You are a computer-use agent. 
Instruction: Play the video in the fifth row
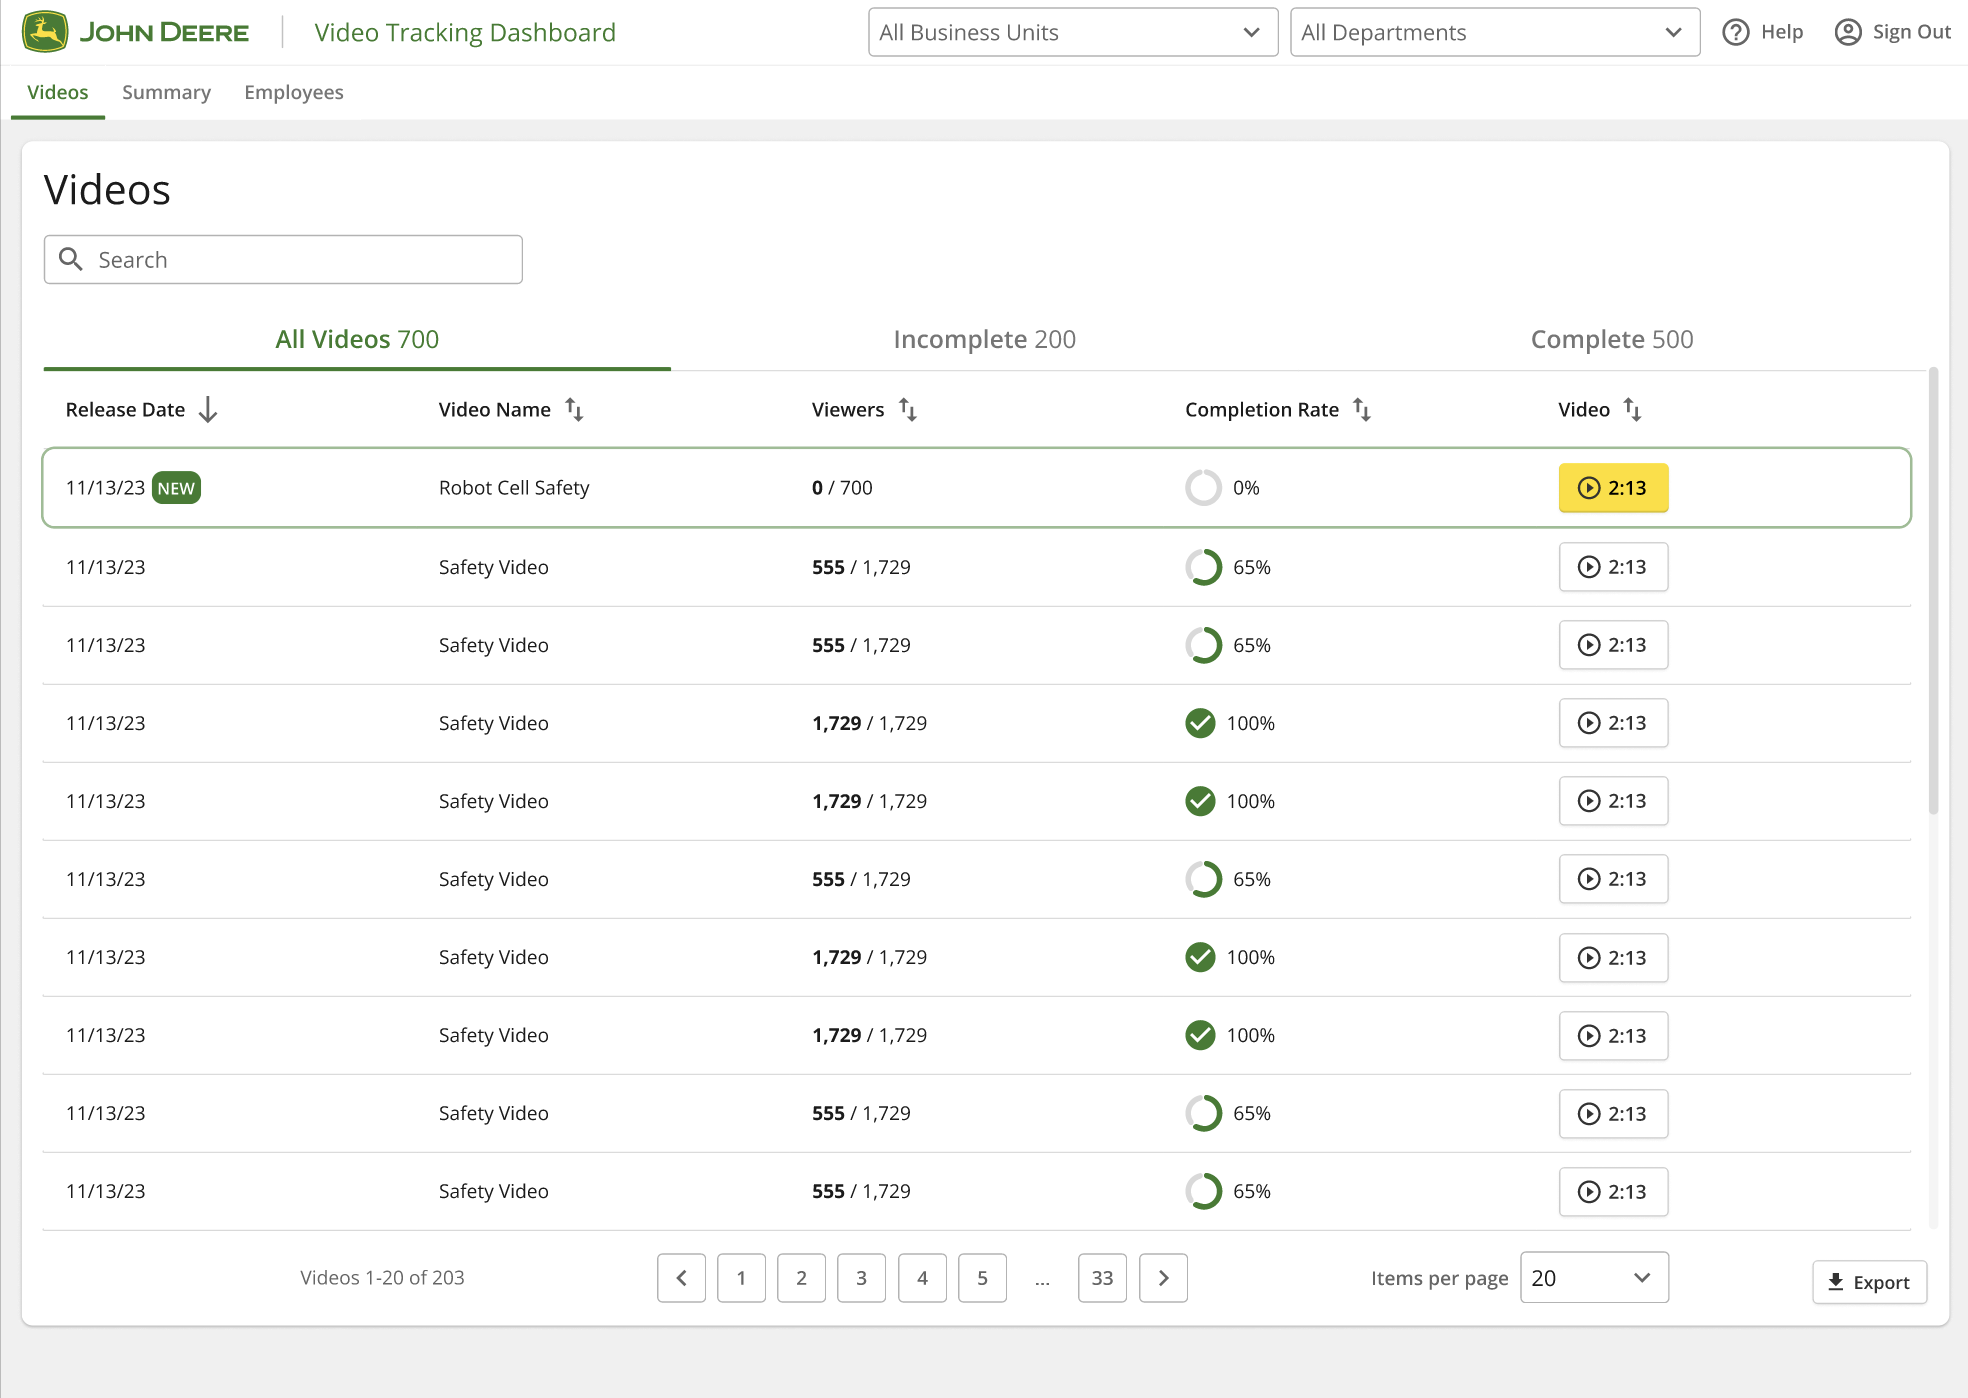[x=1613, y=801]
